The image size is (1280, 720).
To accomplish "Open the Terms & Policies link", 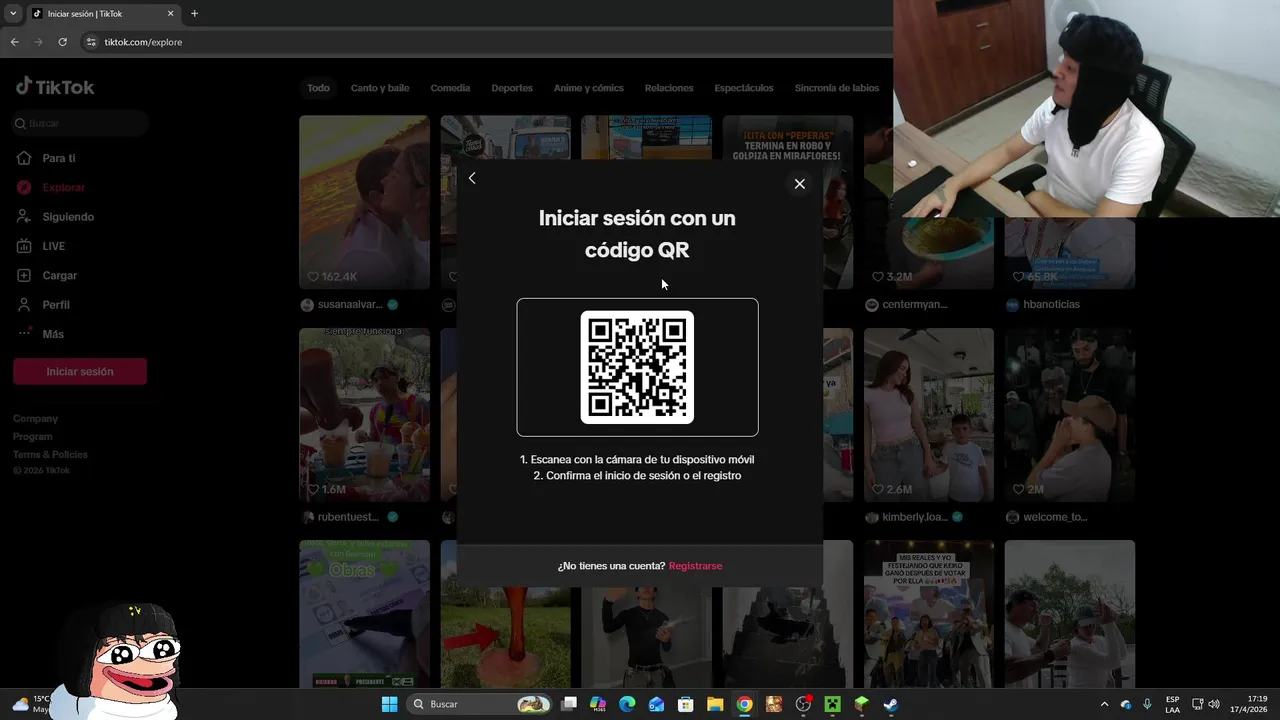I will coord(51,455).
